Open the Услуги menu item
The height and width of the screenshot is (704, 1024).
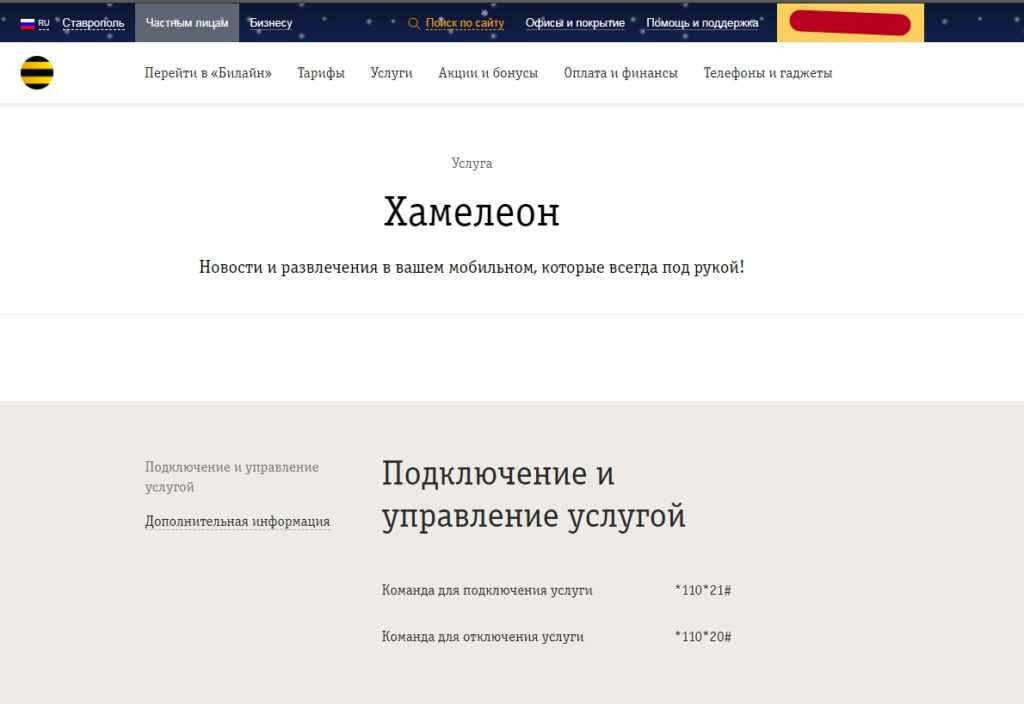point(391,73)
